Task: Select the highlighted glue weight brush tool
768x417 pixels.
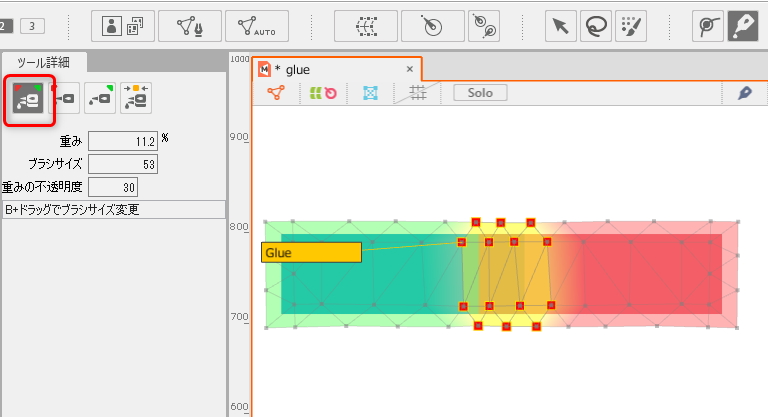Action: coord(29,99)
